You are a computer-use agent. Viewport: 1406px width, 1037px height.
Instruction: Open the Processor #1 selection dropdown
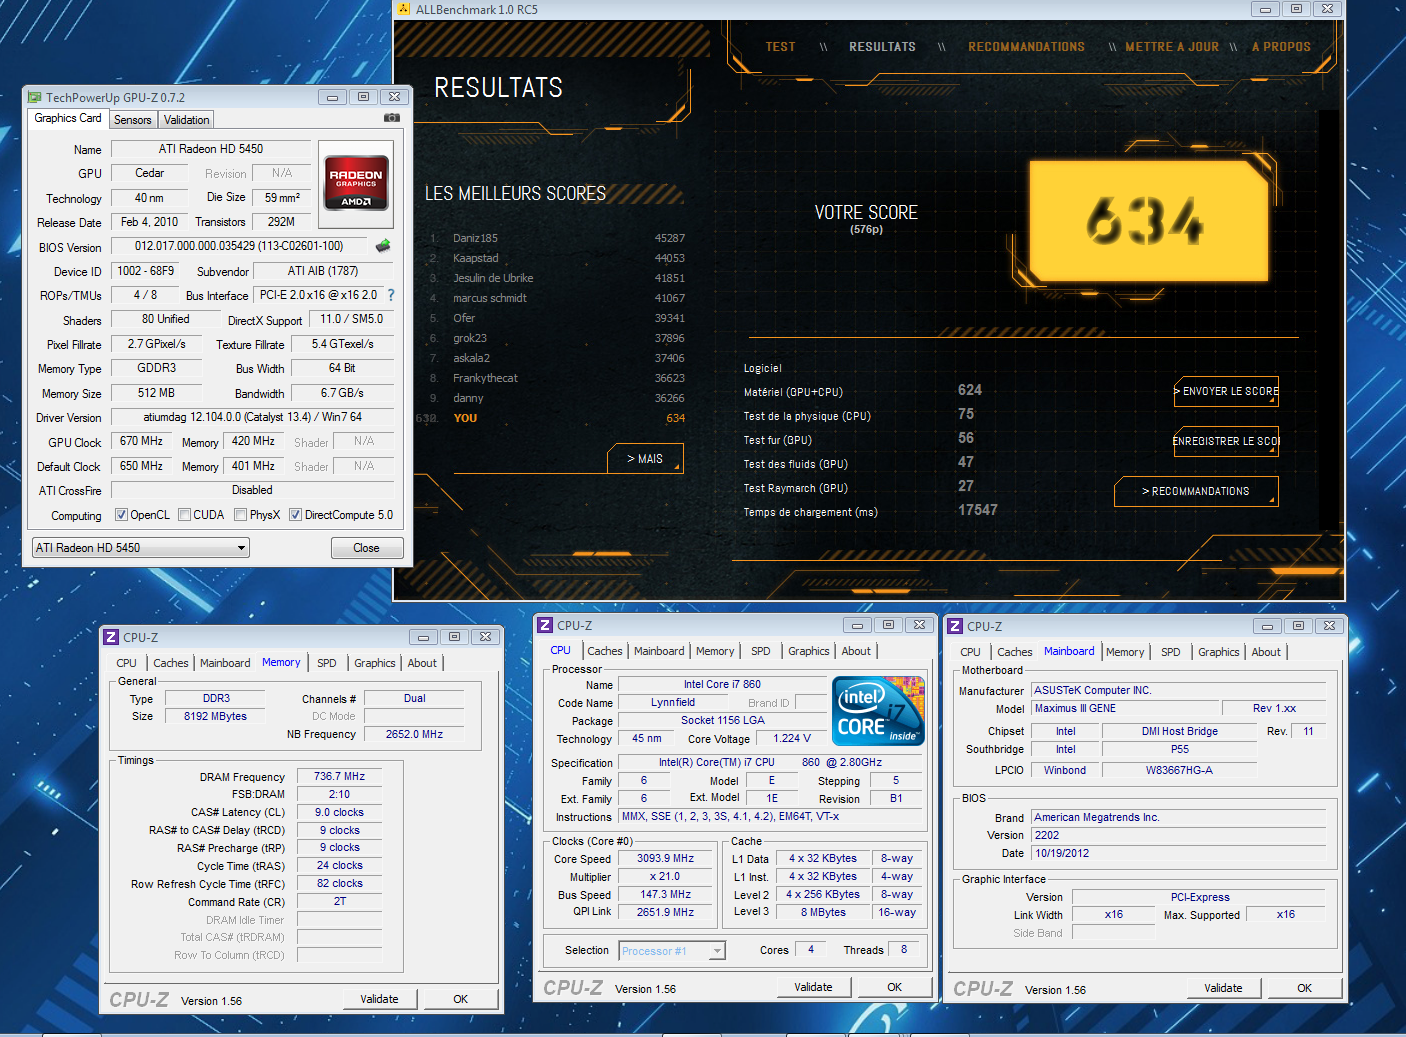[x=672, y=951]
